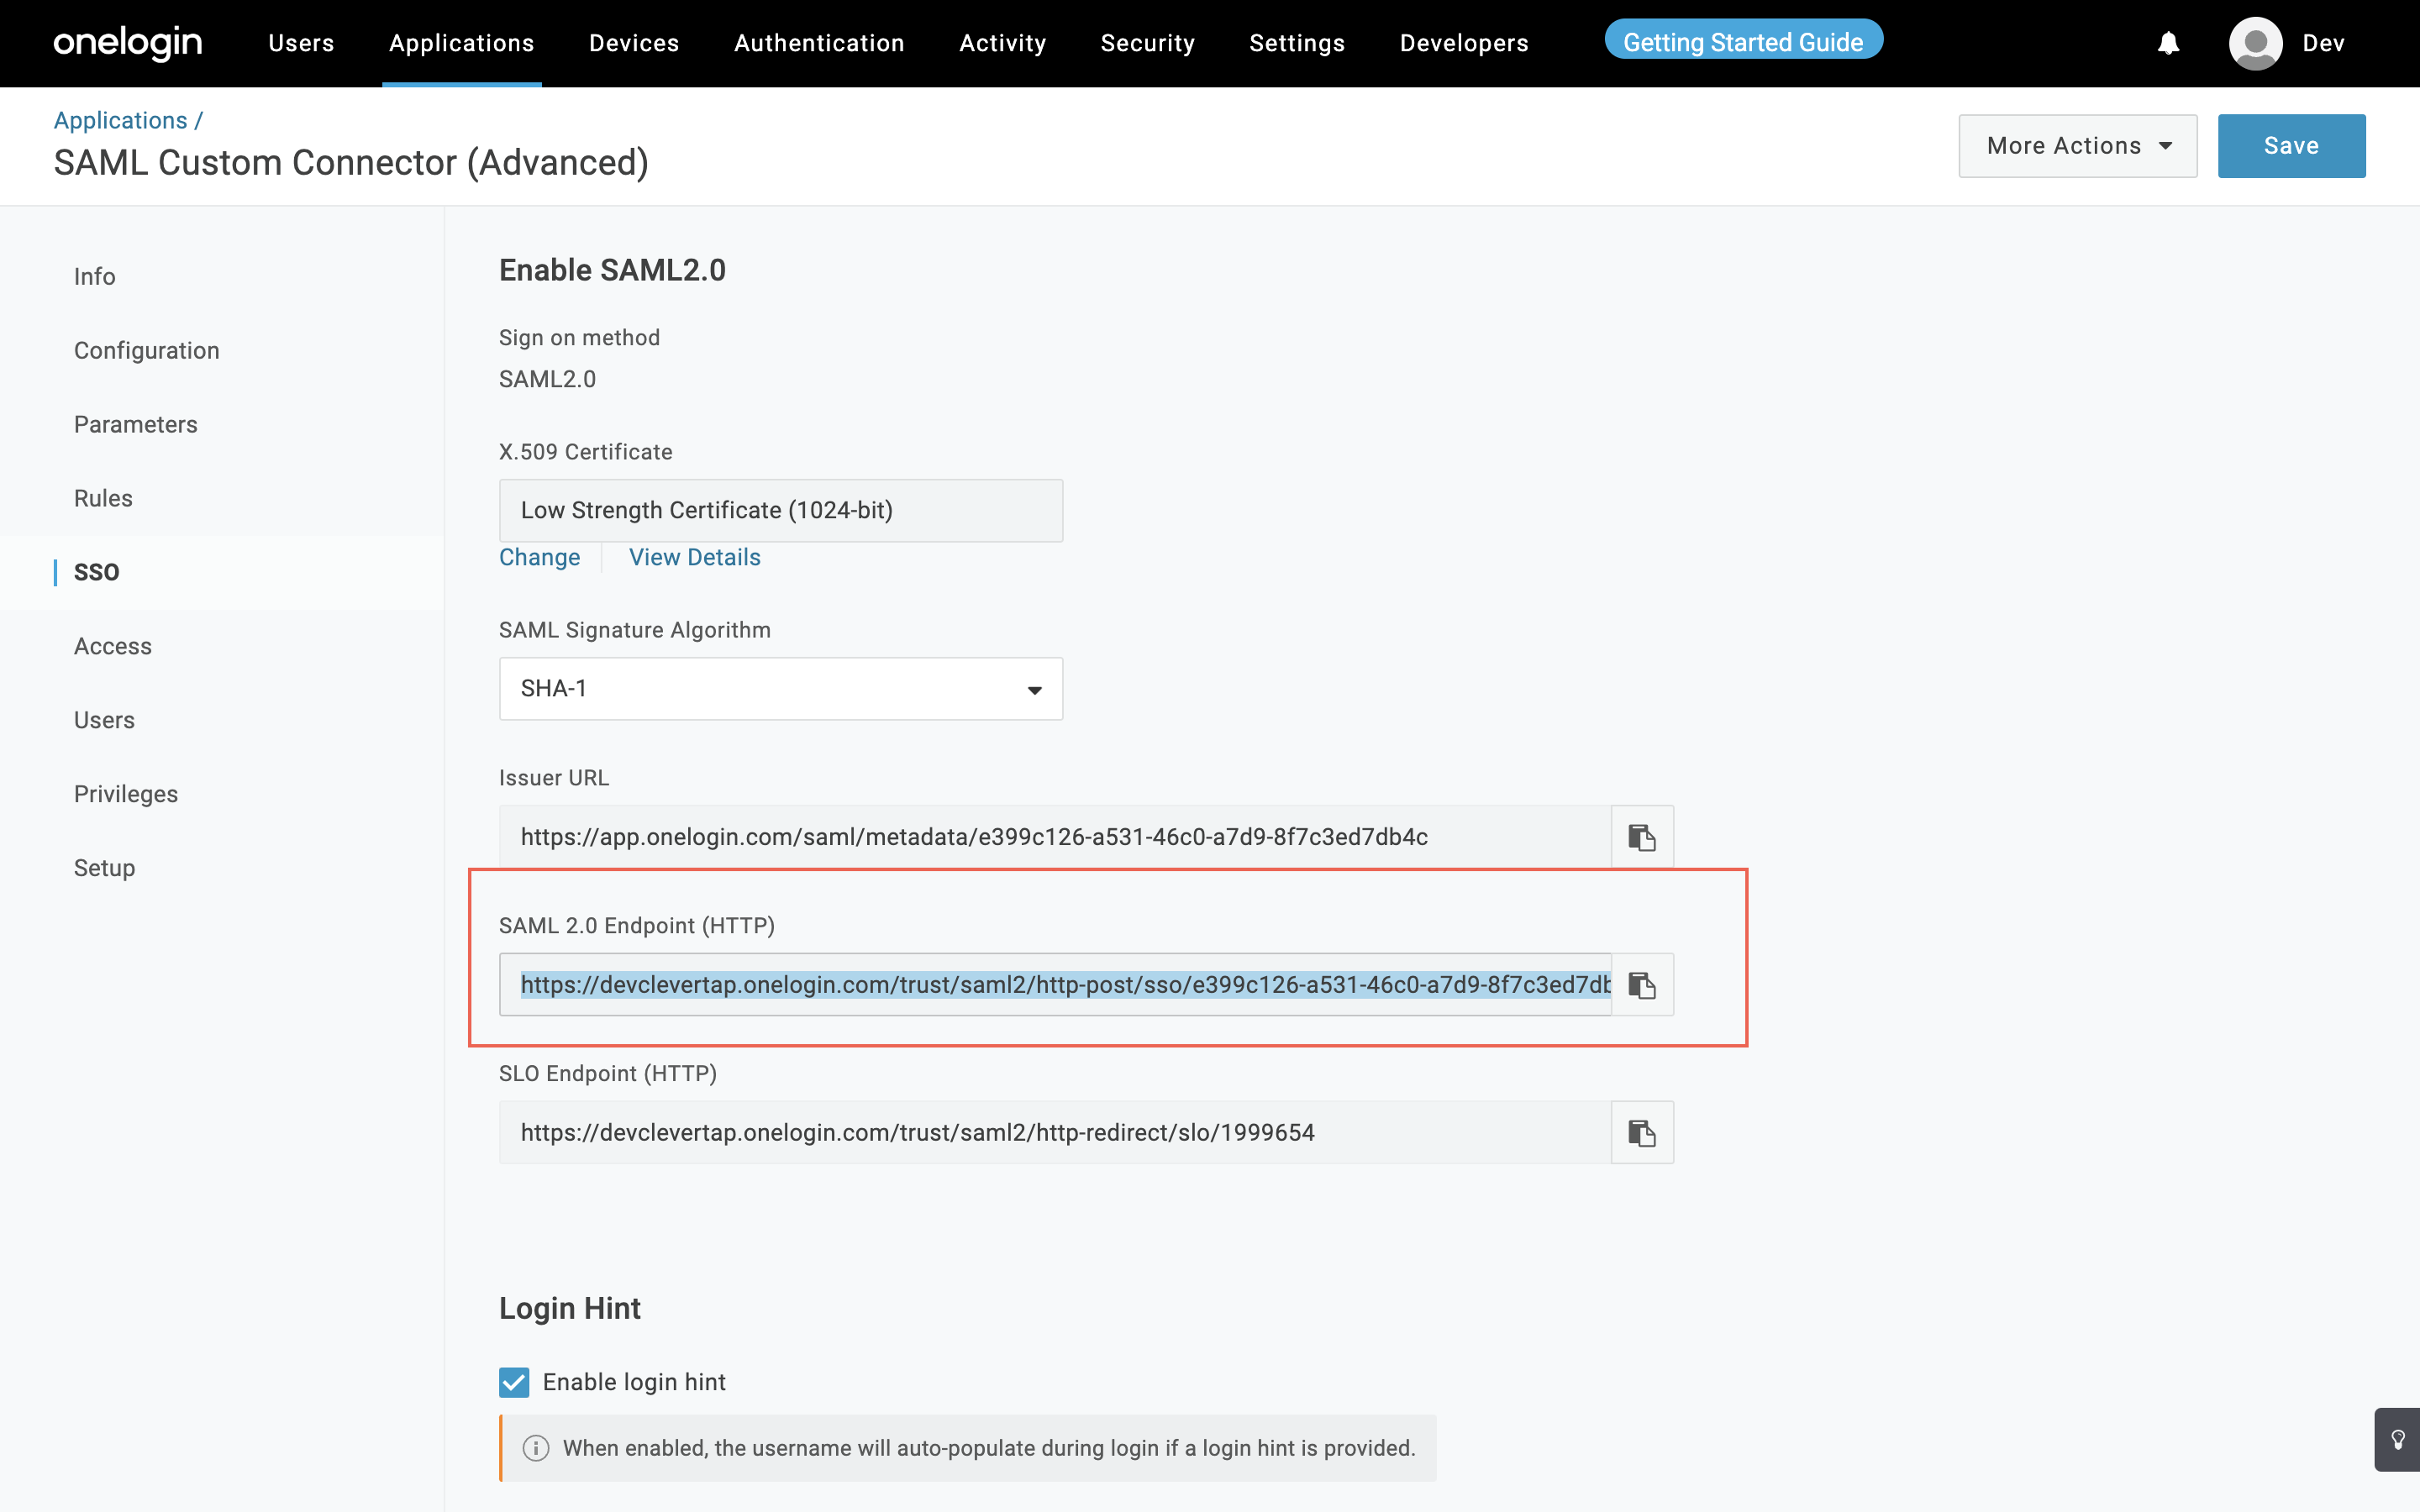Open the Dev user avatar menu

[2255, 43]
